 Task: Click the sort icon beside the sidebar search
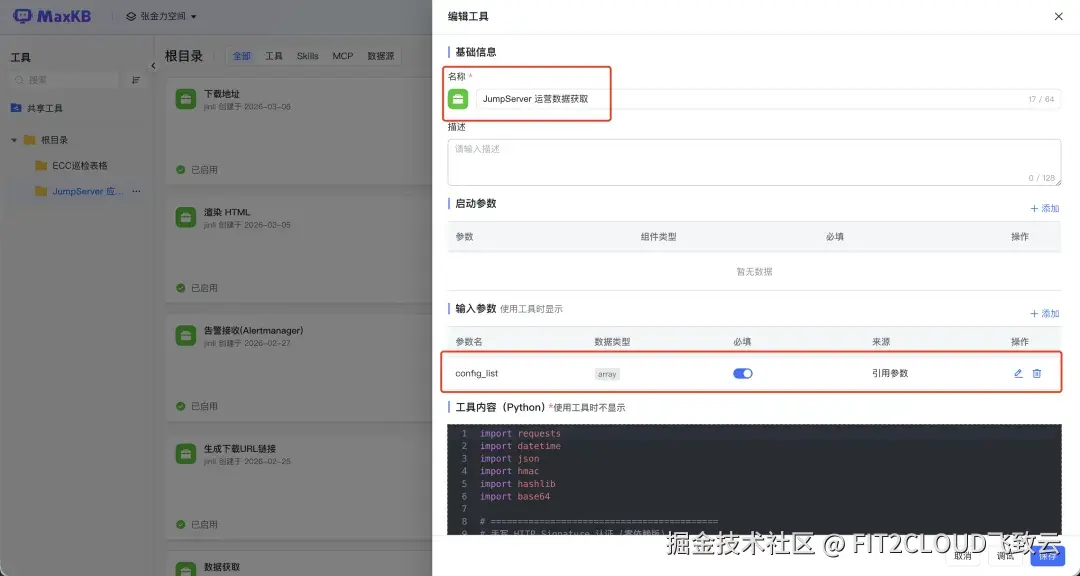pos(136,80)
